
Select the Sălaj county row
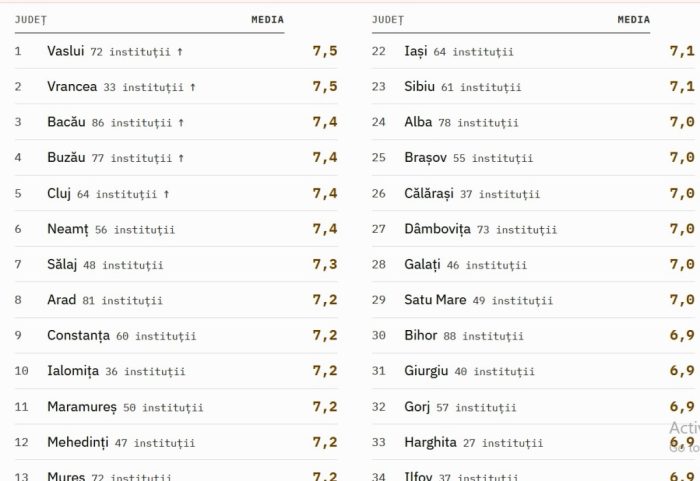(176, 264)
